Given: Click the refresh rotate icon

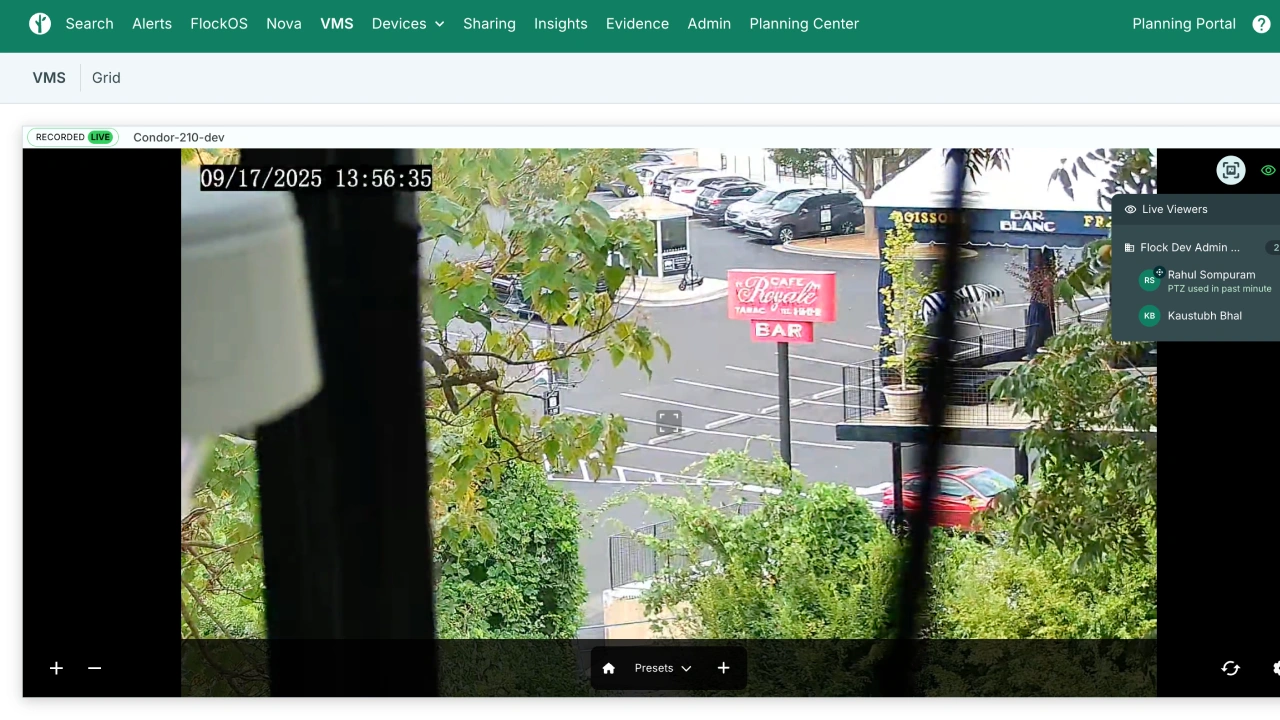Looking at the screenshot, I should (x=1231, y=668).
